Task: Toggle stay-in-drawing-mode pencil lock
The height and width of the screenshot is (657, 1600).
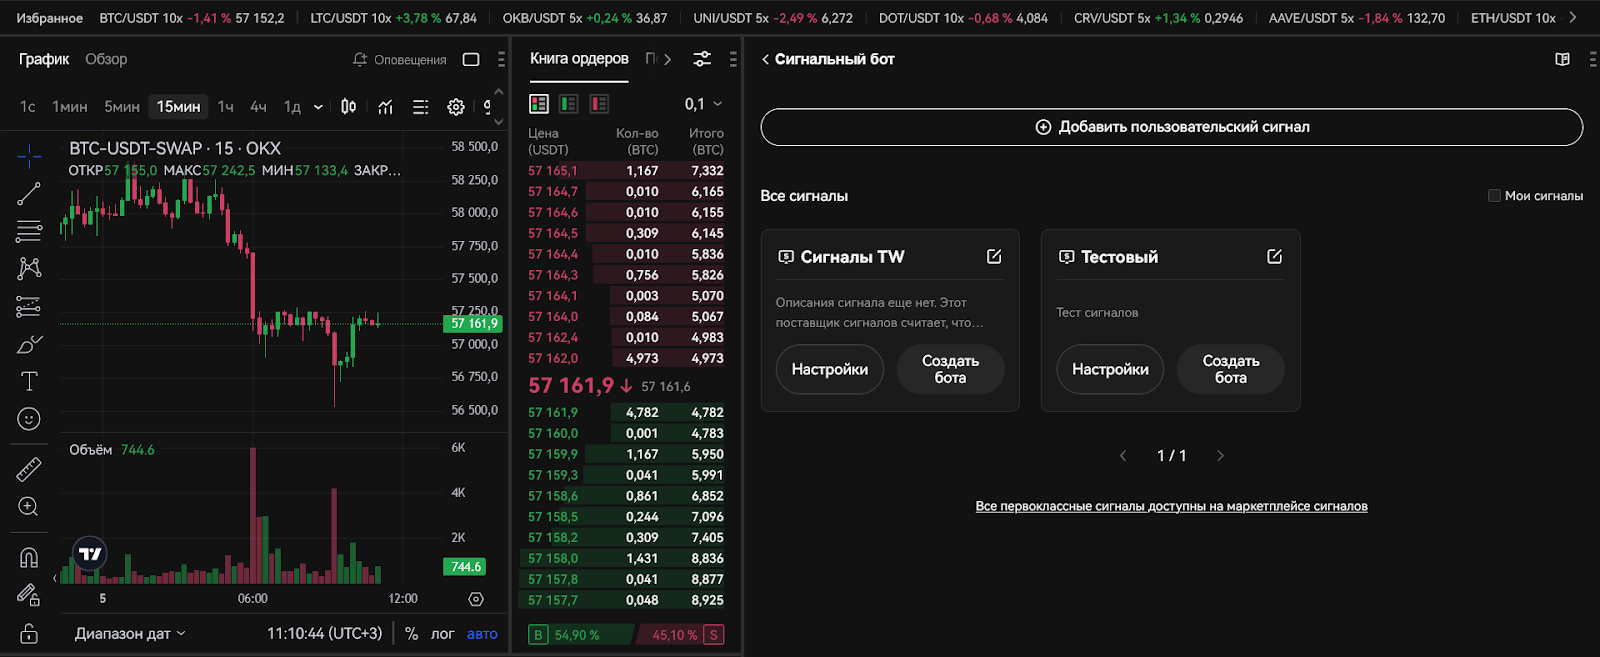Action: pyautogui.click(x=29, y=595)
